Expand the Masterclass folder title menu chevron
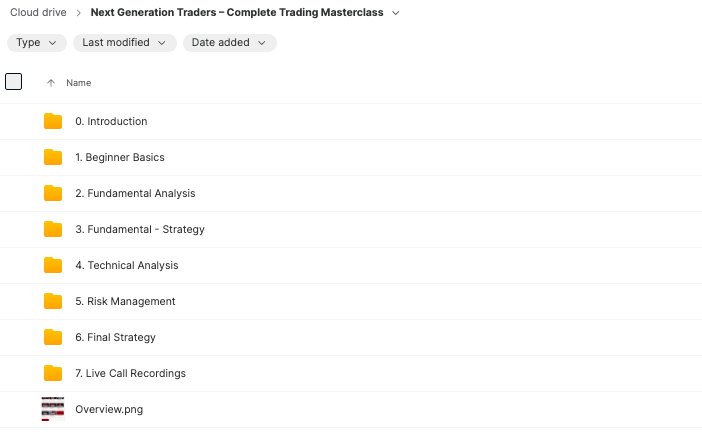The height and width of the screenshot is (438, 702). coord(396,13)
